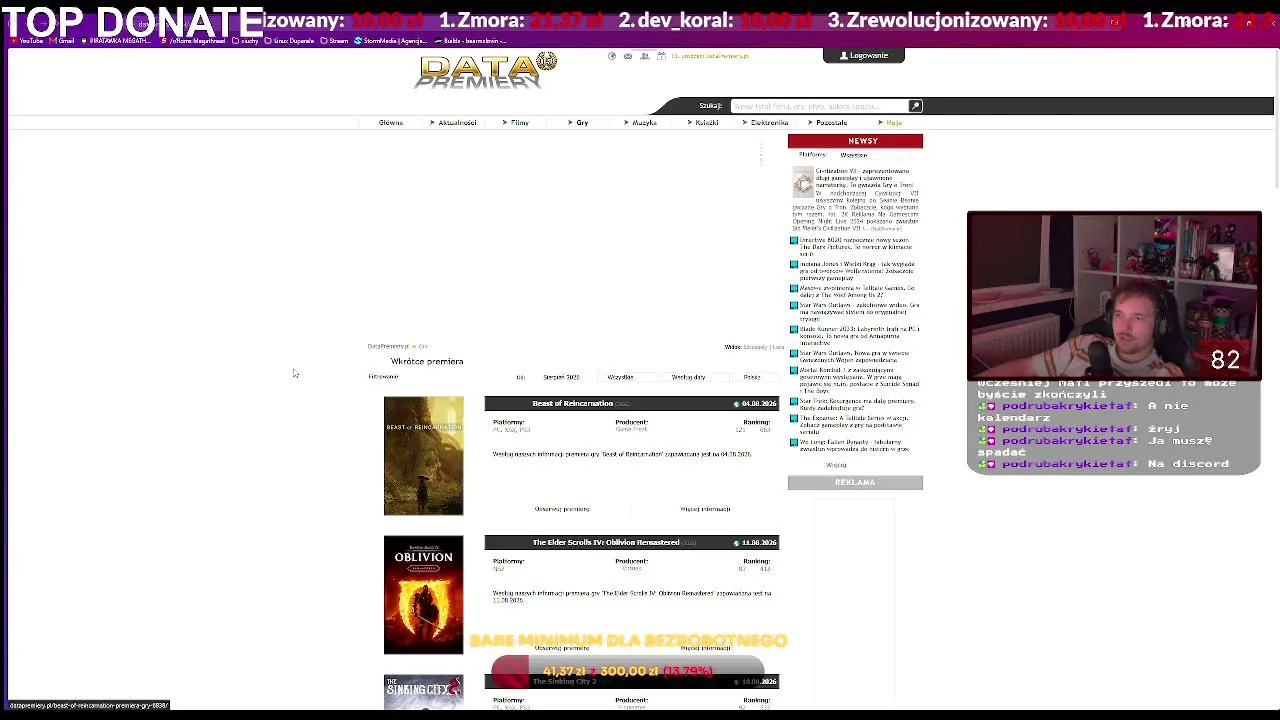This screenshot has height=720, width=1280.
Task: Open the Wo Long: Fallen Dynasty news
Action: click(855, 445)
